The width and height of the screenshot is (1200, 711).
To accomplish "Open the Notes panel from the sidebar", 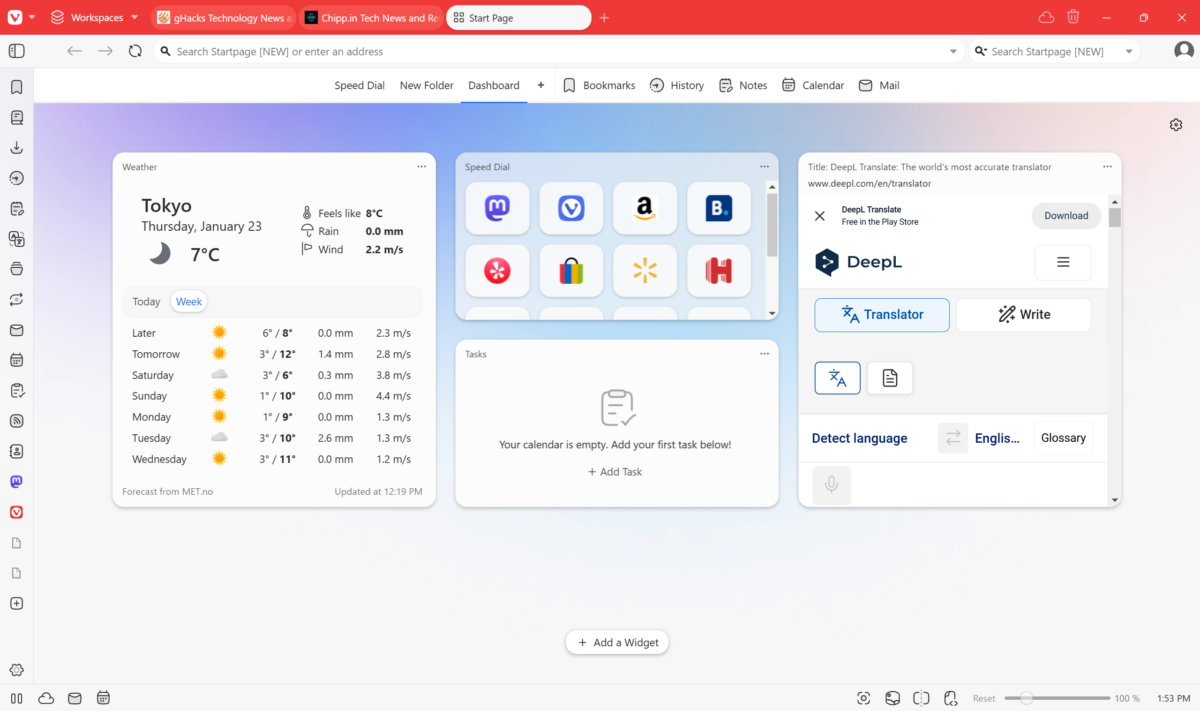I will click(x=16, y=208).
